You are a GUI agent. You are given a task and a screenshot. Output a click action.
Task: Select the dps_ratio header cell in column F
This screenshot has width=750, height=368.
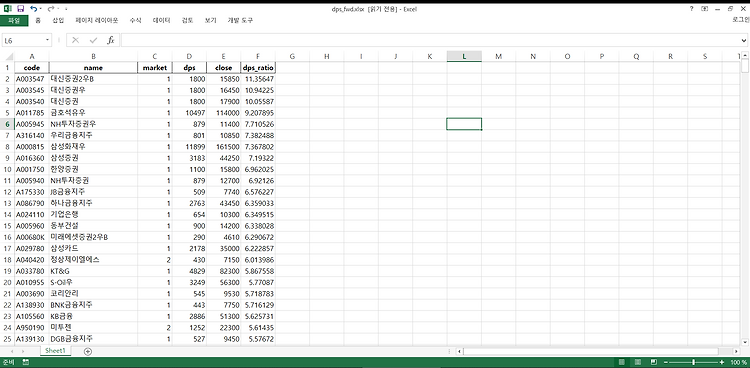tap(258, 67)
